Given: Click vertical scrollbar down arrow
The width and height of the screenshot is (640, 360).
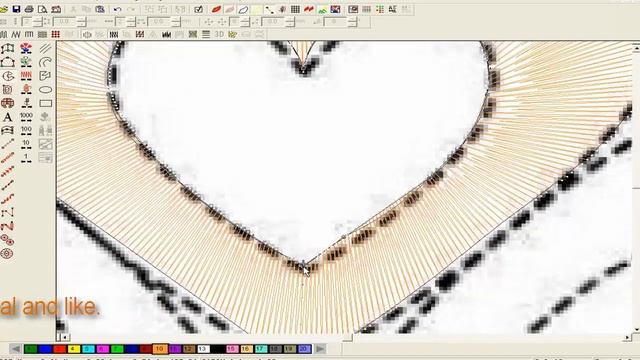Looking at the screenshot, I should [x=636, y=330].
